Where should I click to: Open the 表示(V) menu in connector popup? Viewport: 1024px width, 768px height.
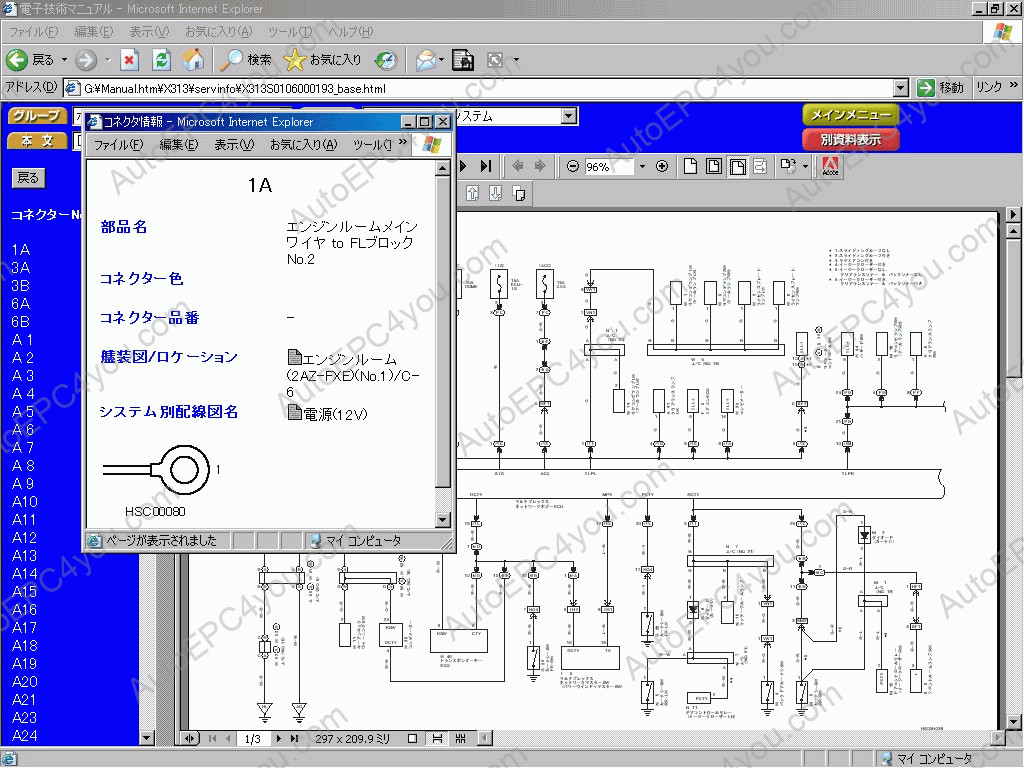tap(233, 145)
